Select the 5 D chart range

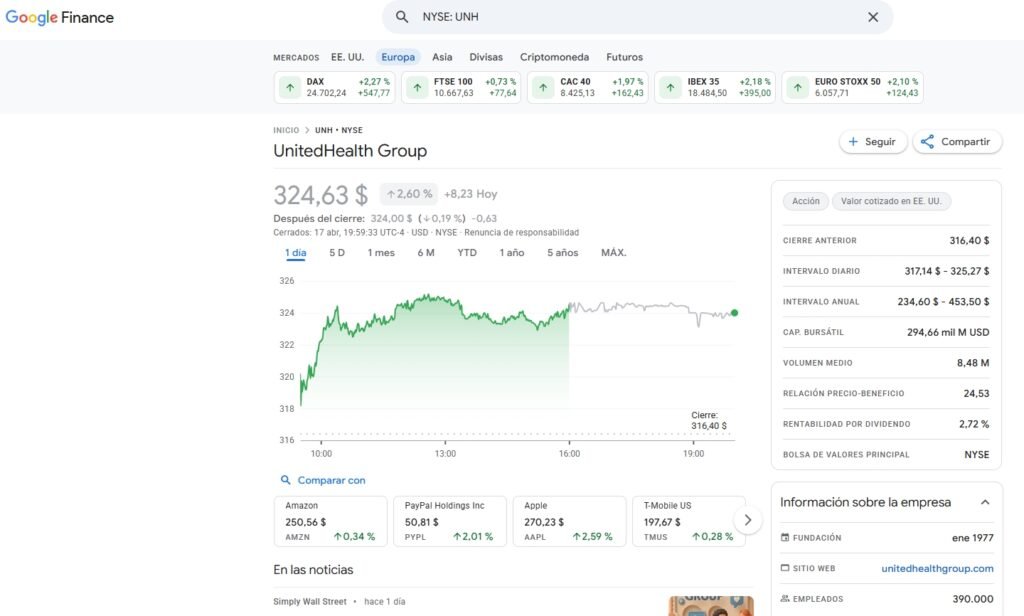coord(337,253)
